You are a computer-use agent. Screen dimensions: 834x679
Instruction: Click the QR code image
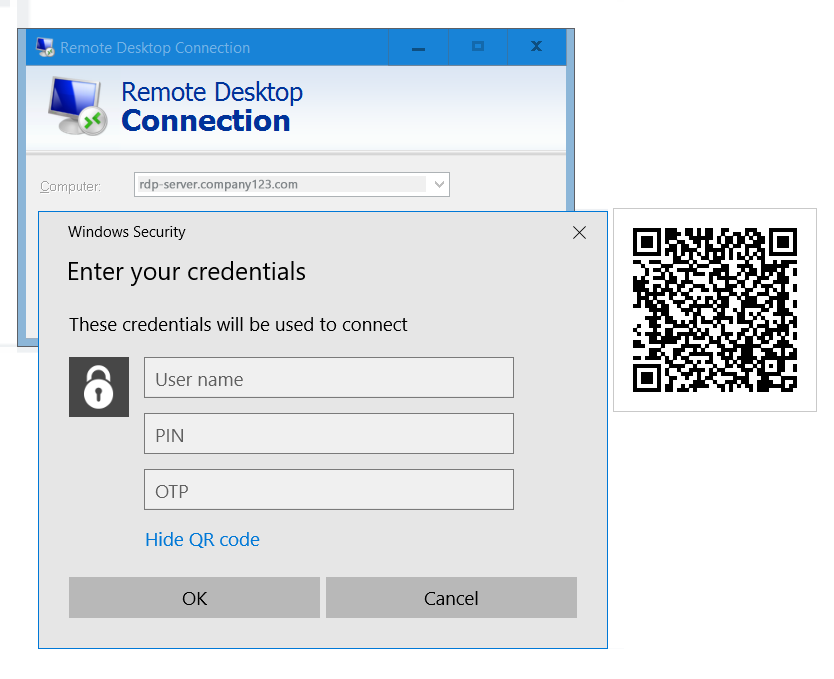(714, 310)
